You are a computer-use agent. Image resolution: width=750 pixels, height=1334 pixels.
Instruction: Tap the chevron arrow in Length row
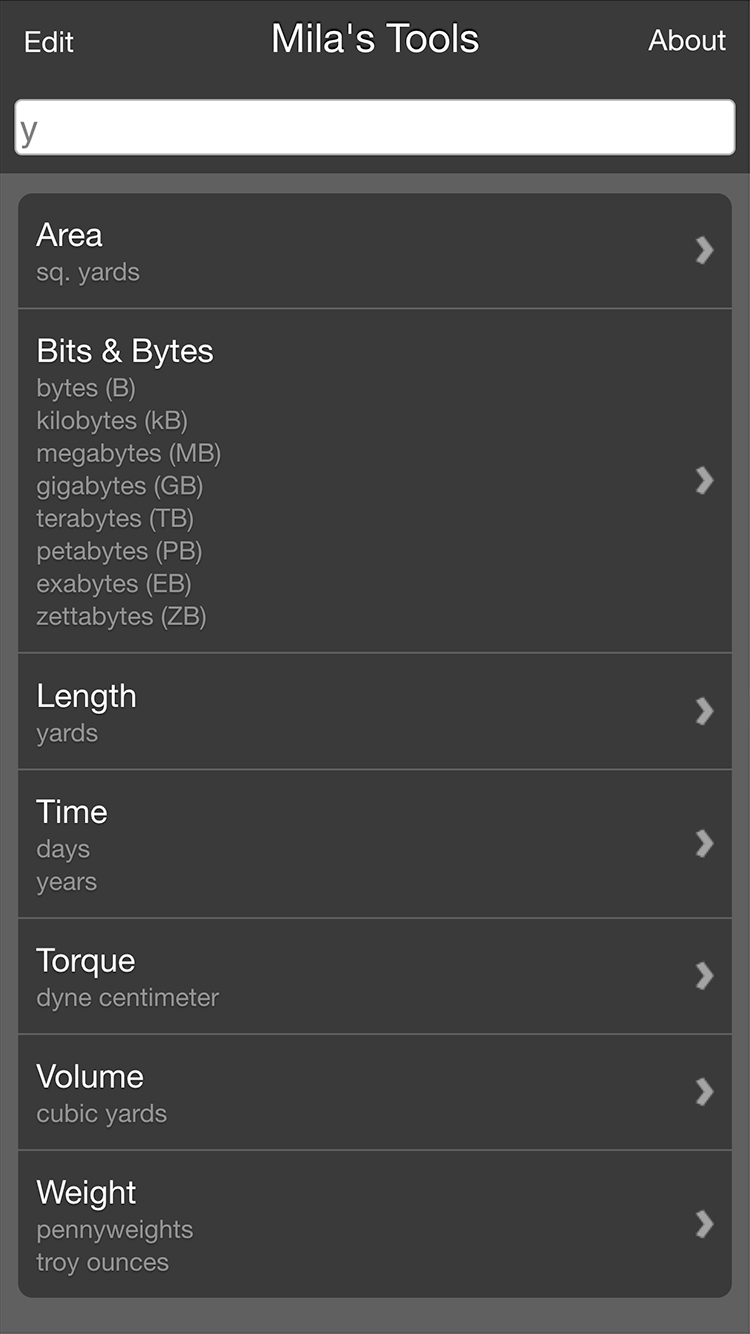tap(705, 711)
